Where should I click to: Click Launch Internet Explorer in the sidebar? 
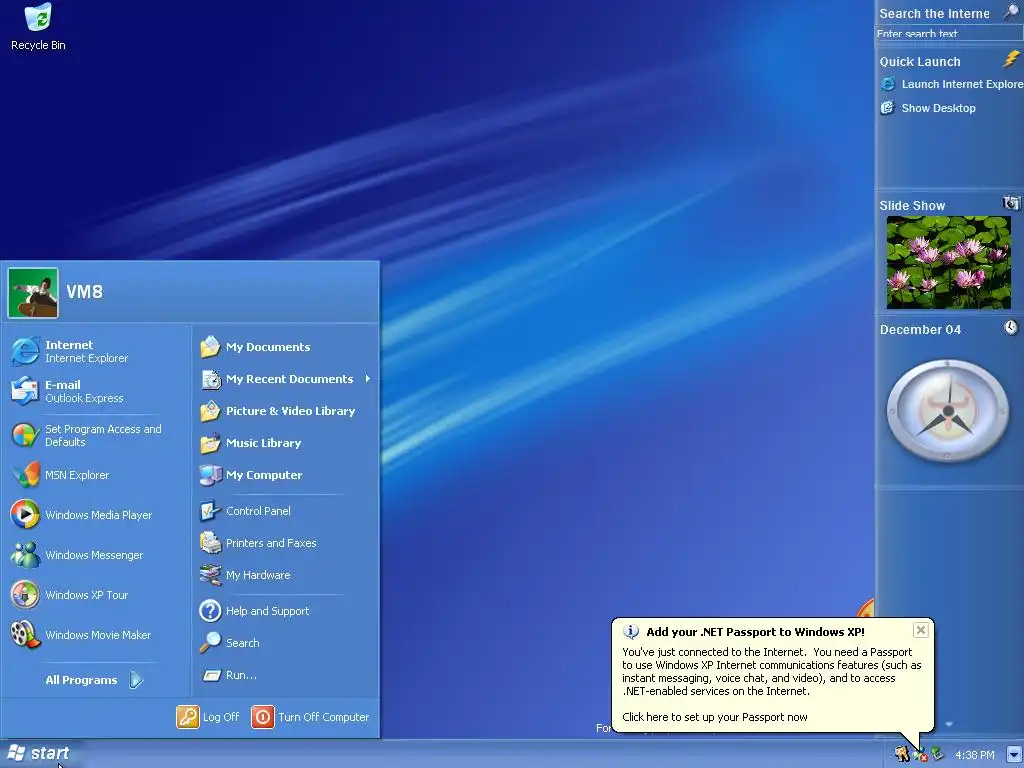click(952, 84)
